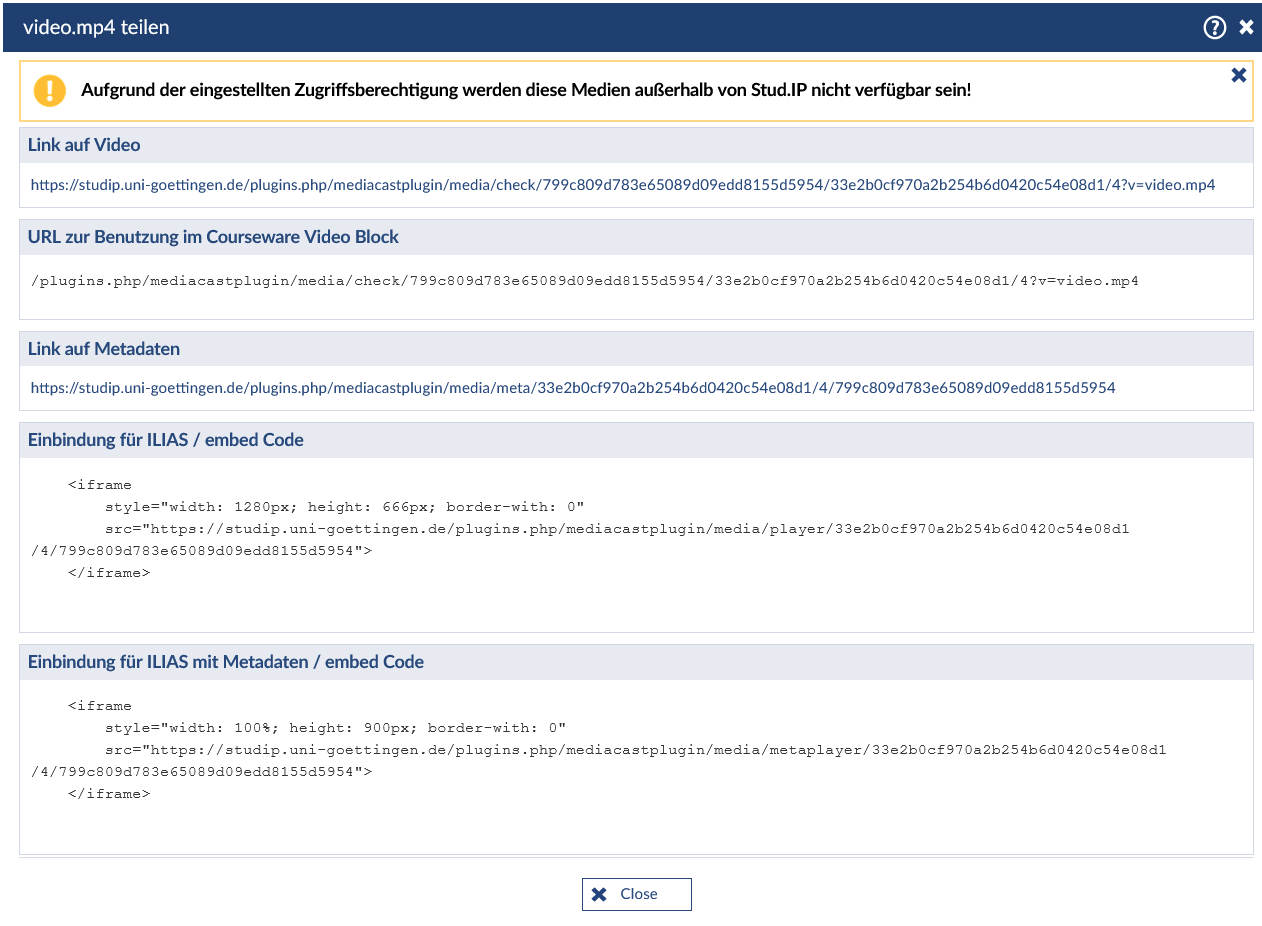Click the Courseware Video Block URL path
This screenshot has height=926, width=1262.
[584, 281]
